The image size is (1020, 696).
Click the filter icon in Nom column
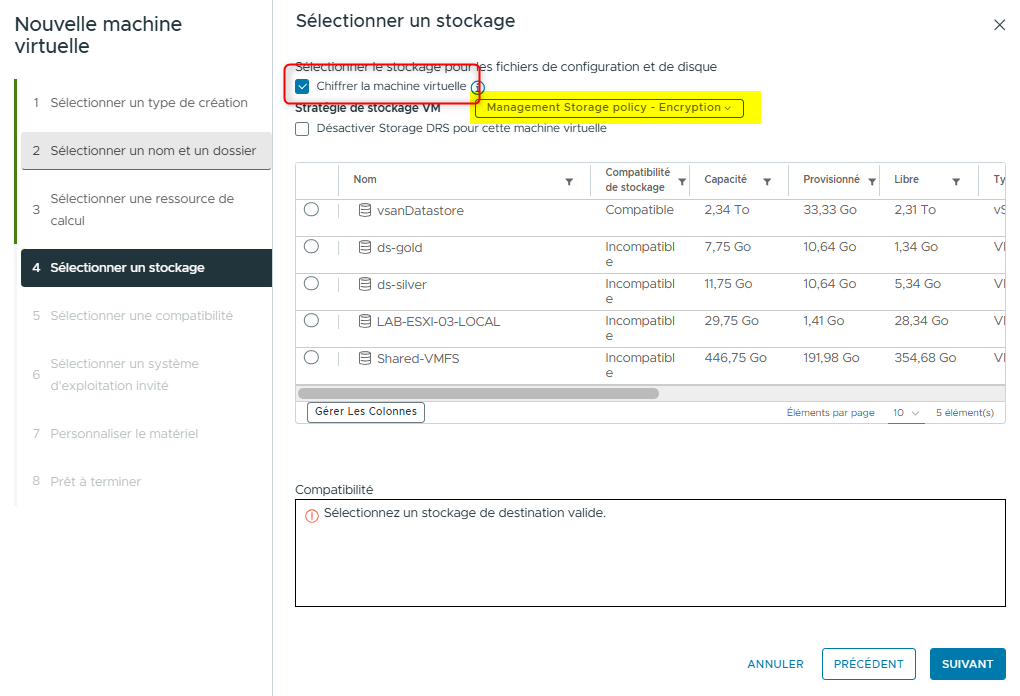569,182
